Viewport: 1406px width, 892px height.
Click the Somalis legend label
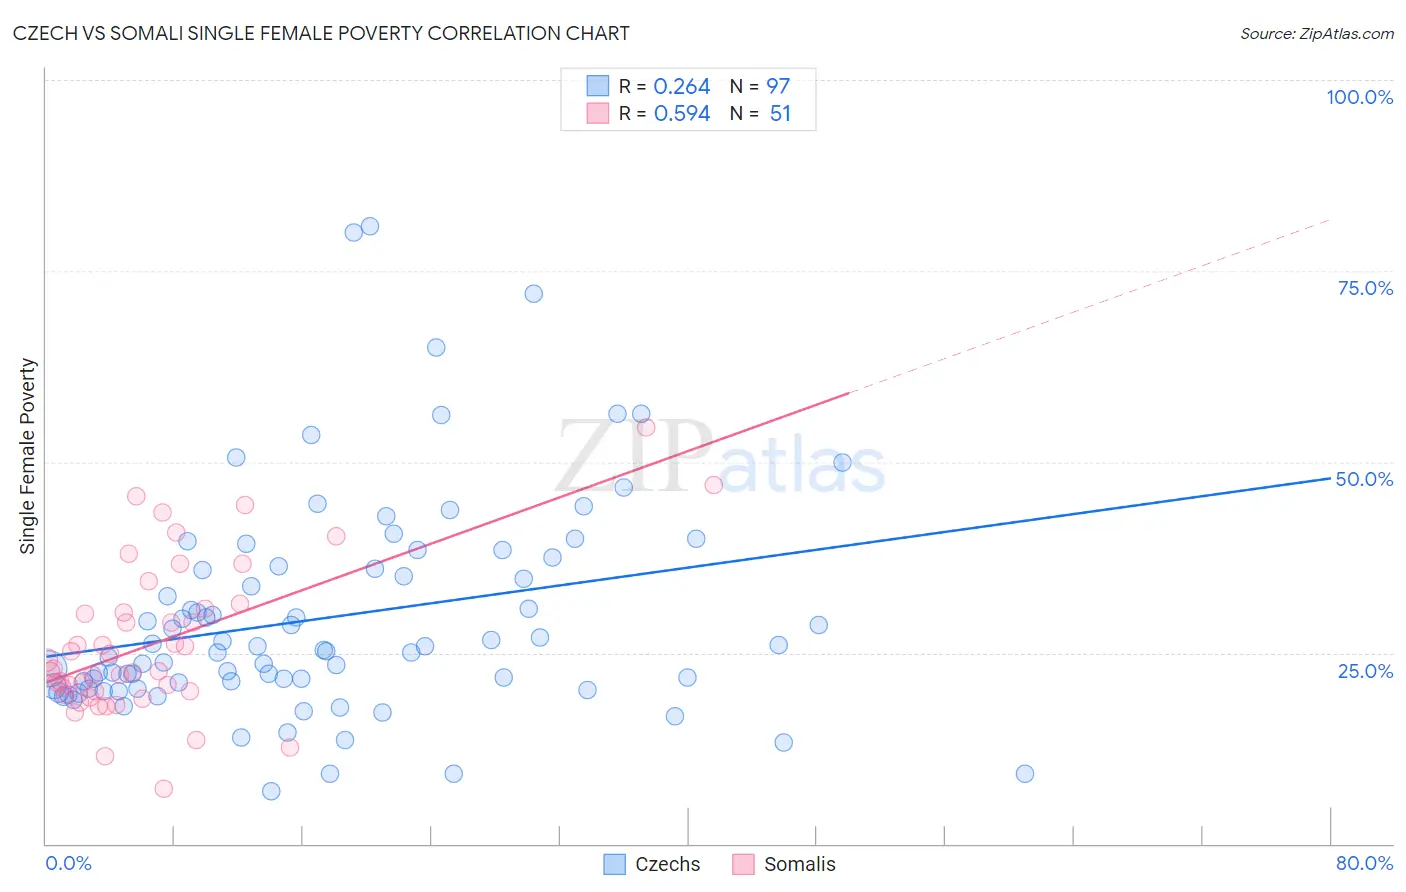[x=799, y=864]
